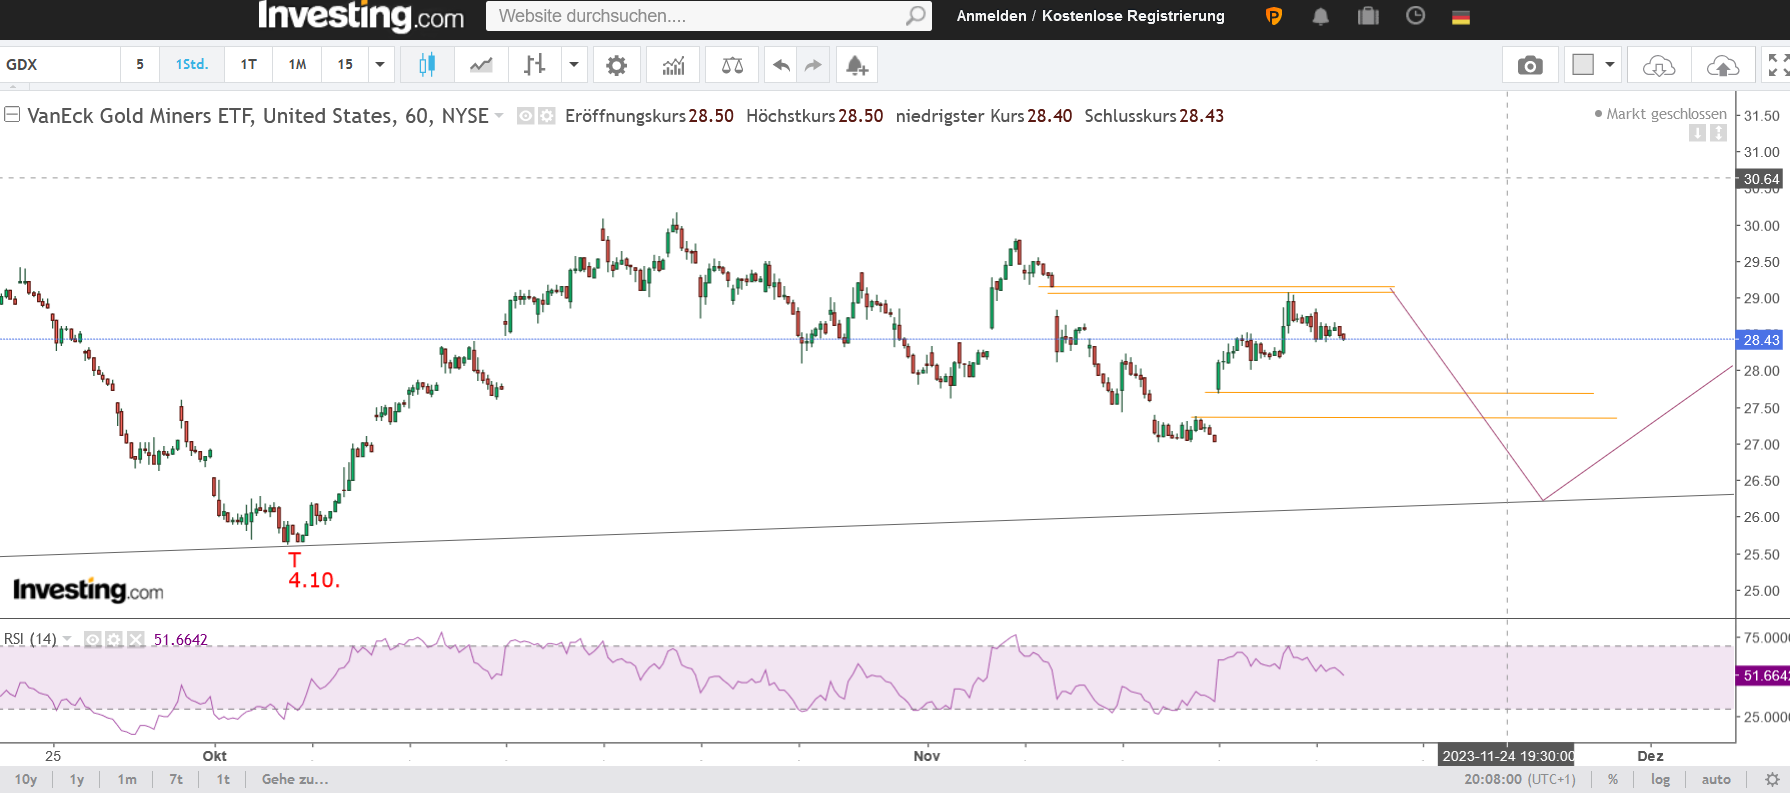Screen dimensions: 1790x793
Task: Add an alert with bell-plus icon
Action: 857,65
